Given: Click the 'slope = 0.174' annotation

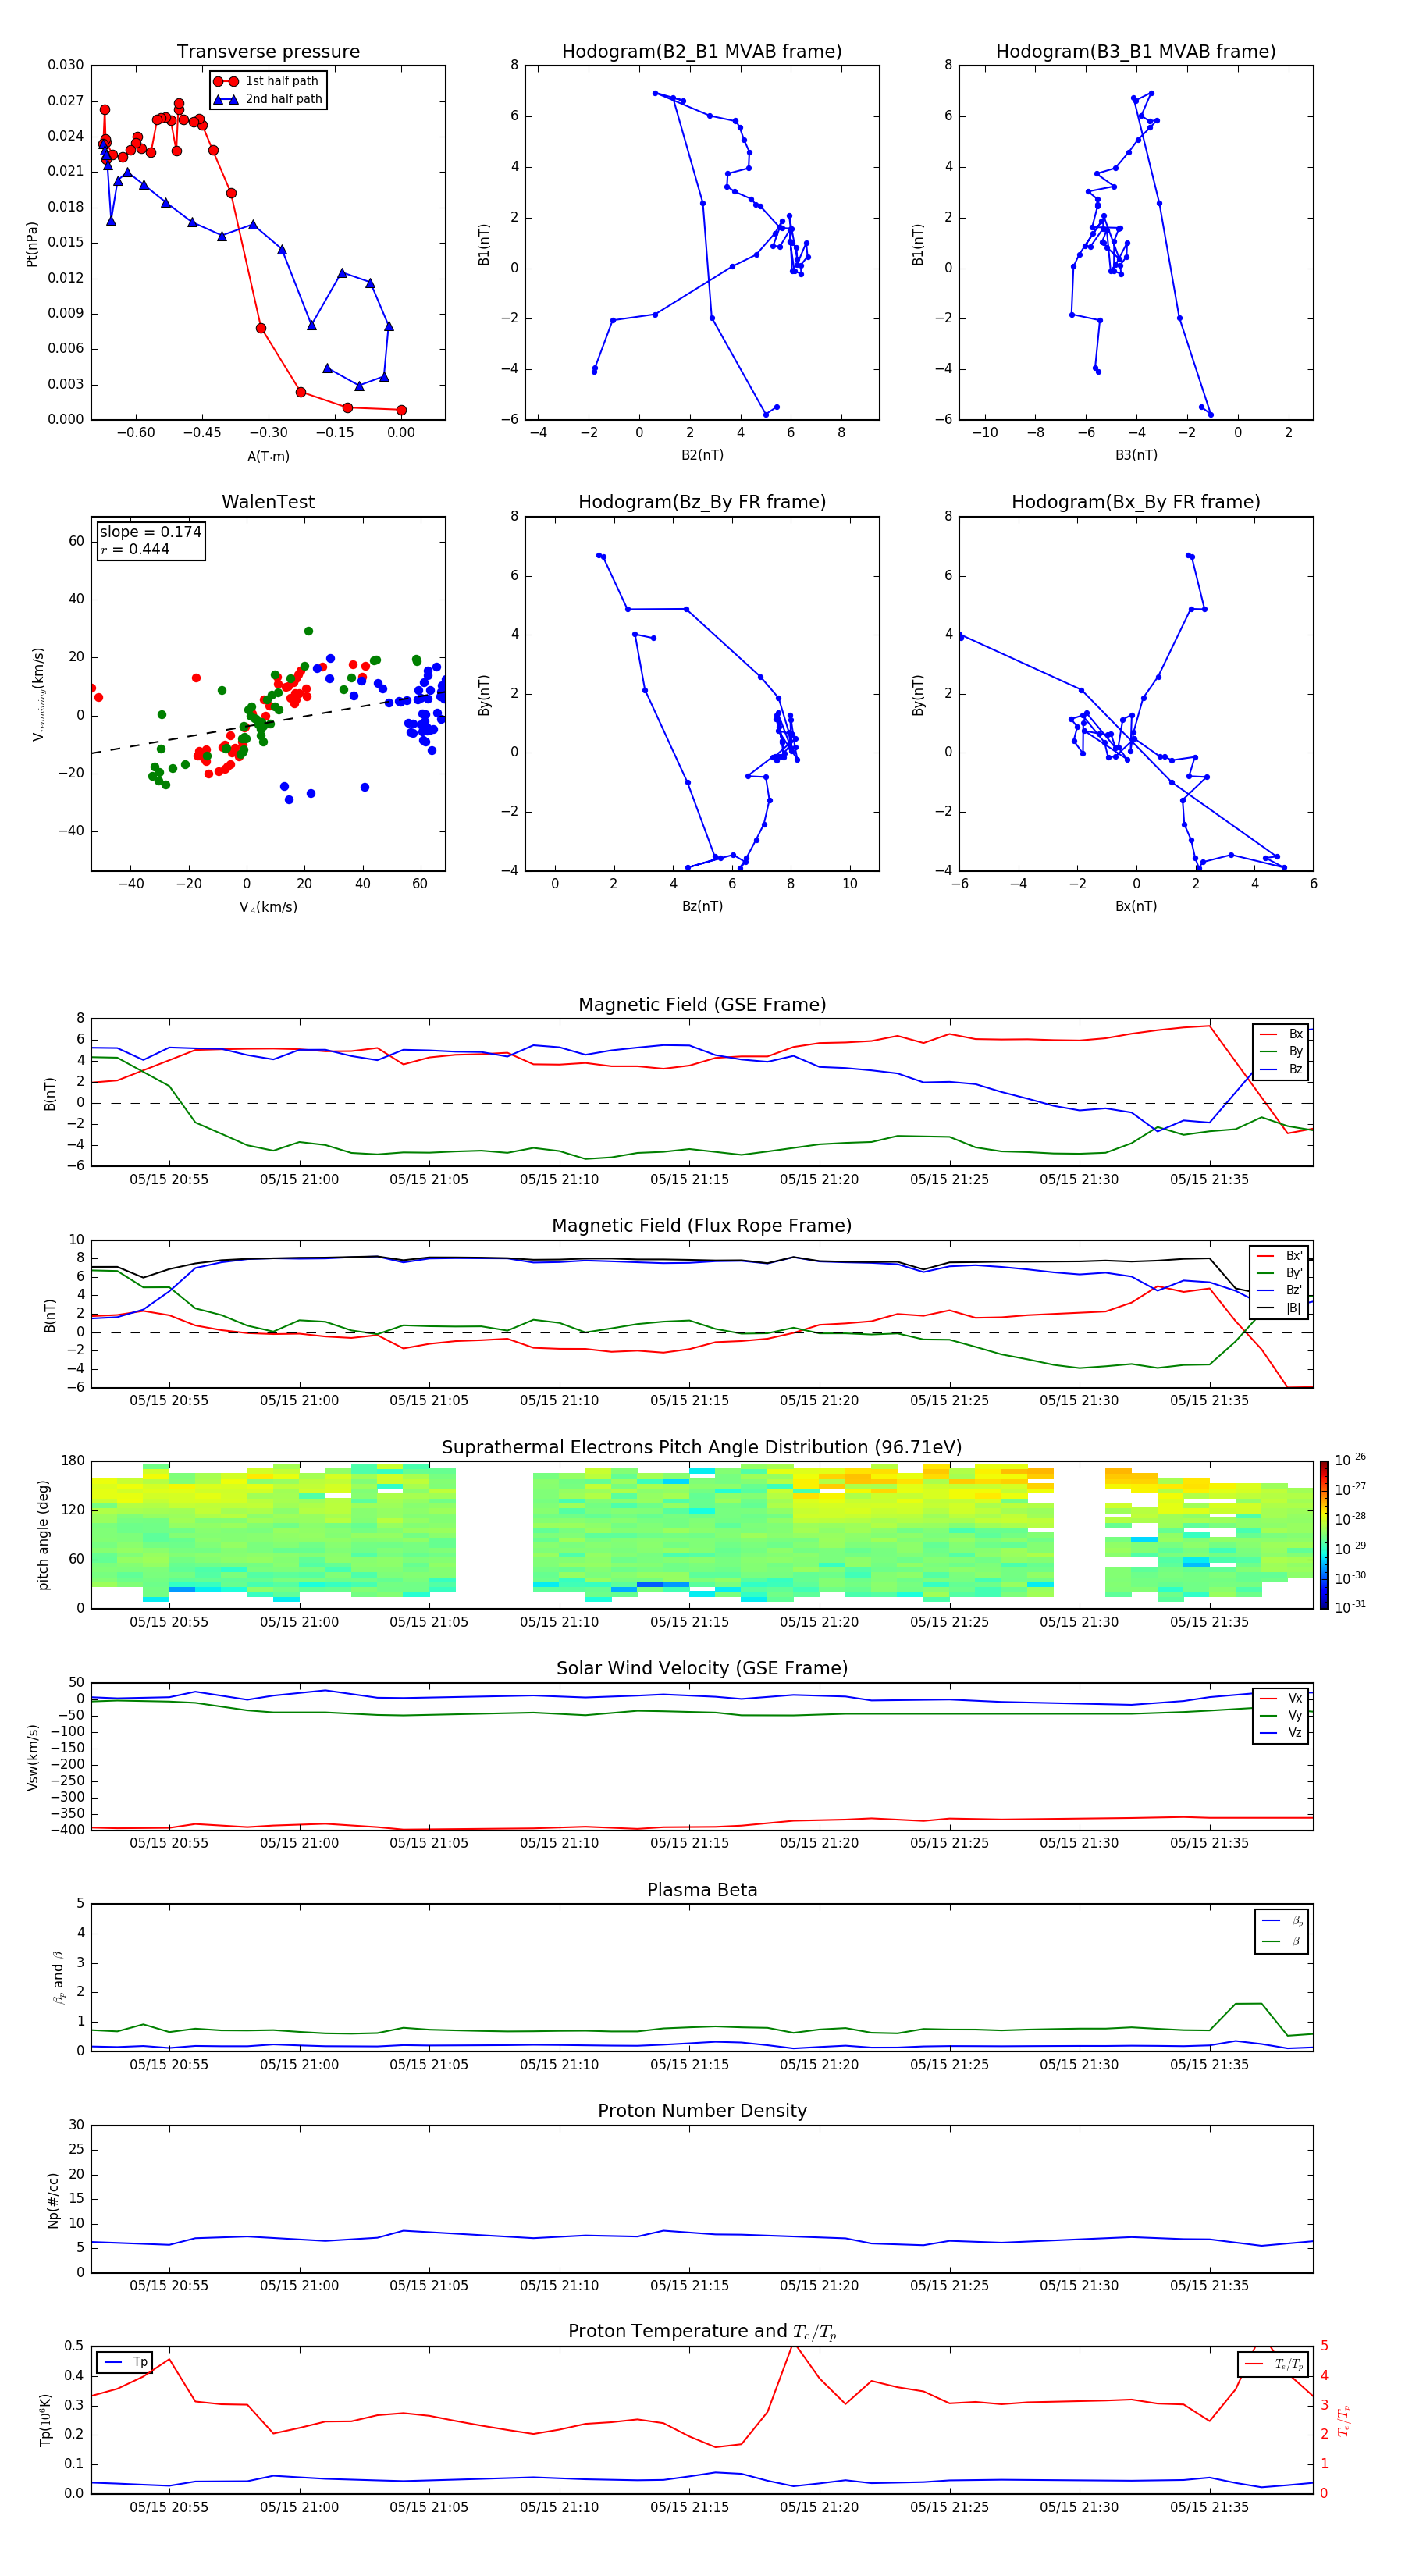Looking at the screenshot, I should click(151, 532).
